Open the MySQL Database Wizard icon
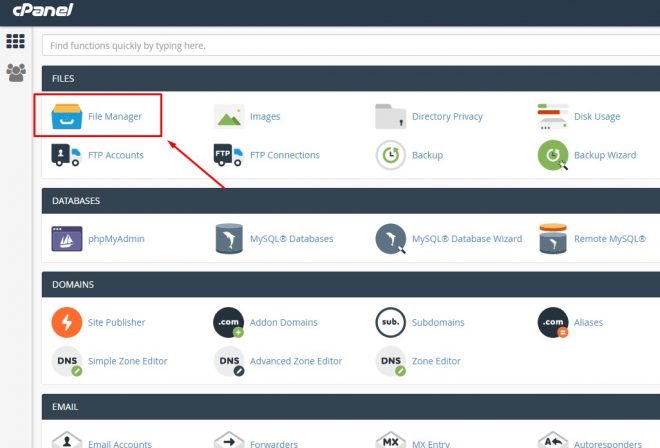 coord(391,239)
